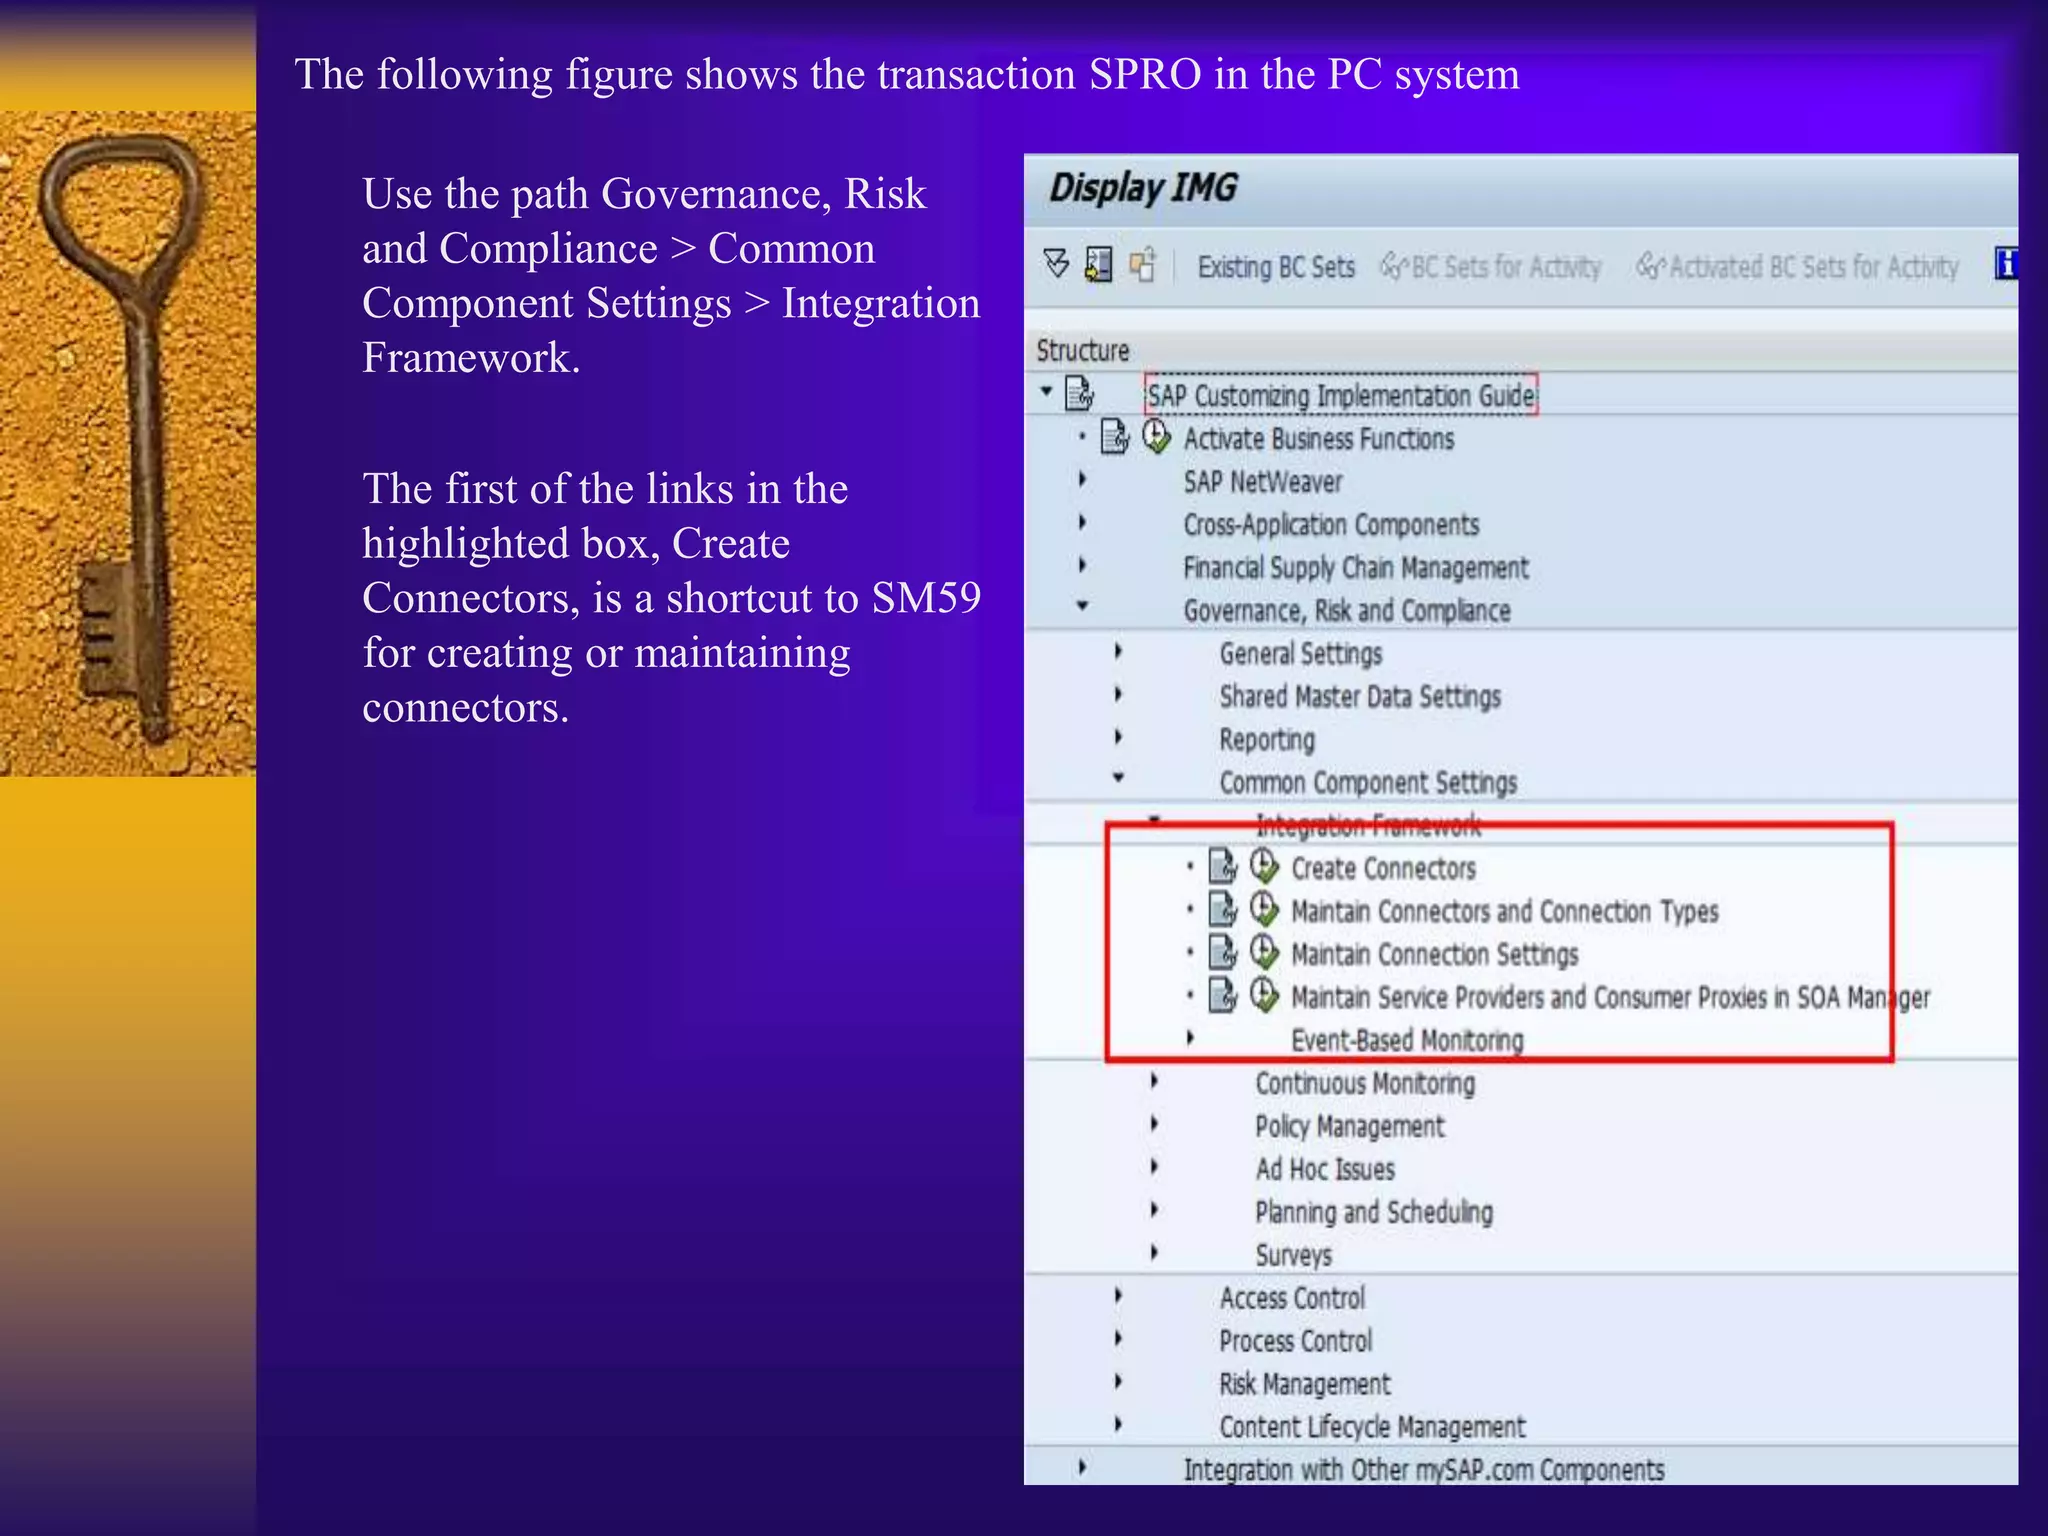Image resolution: width=2048 pixels, height=1536 pixels.
Task: Expand Integration with Other mySAP.com Components node
Action: 1082,1469
